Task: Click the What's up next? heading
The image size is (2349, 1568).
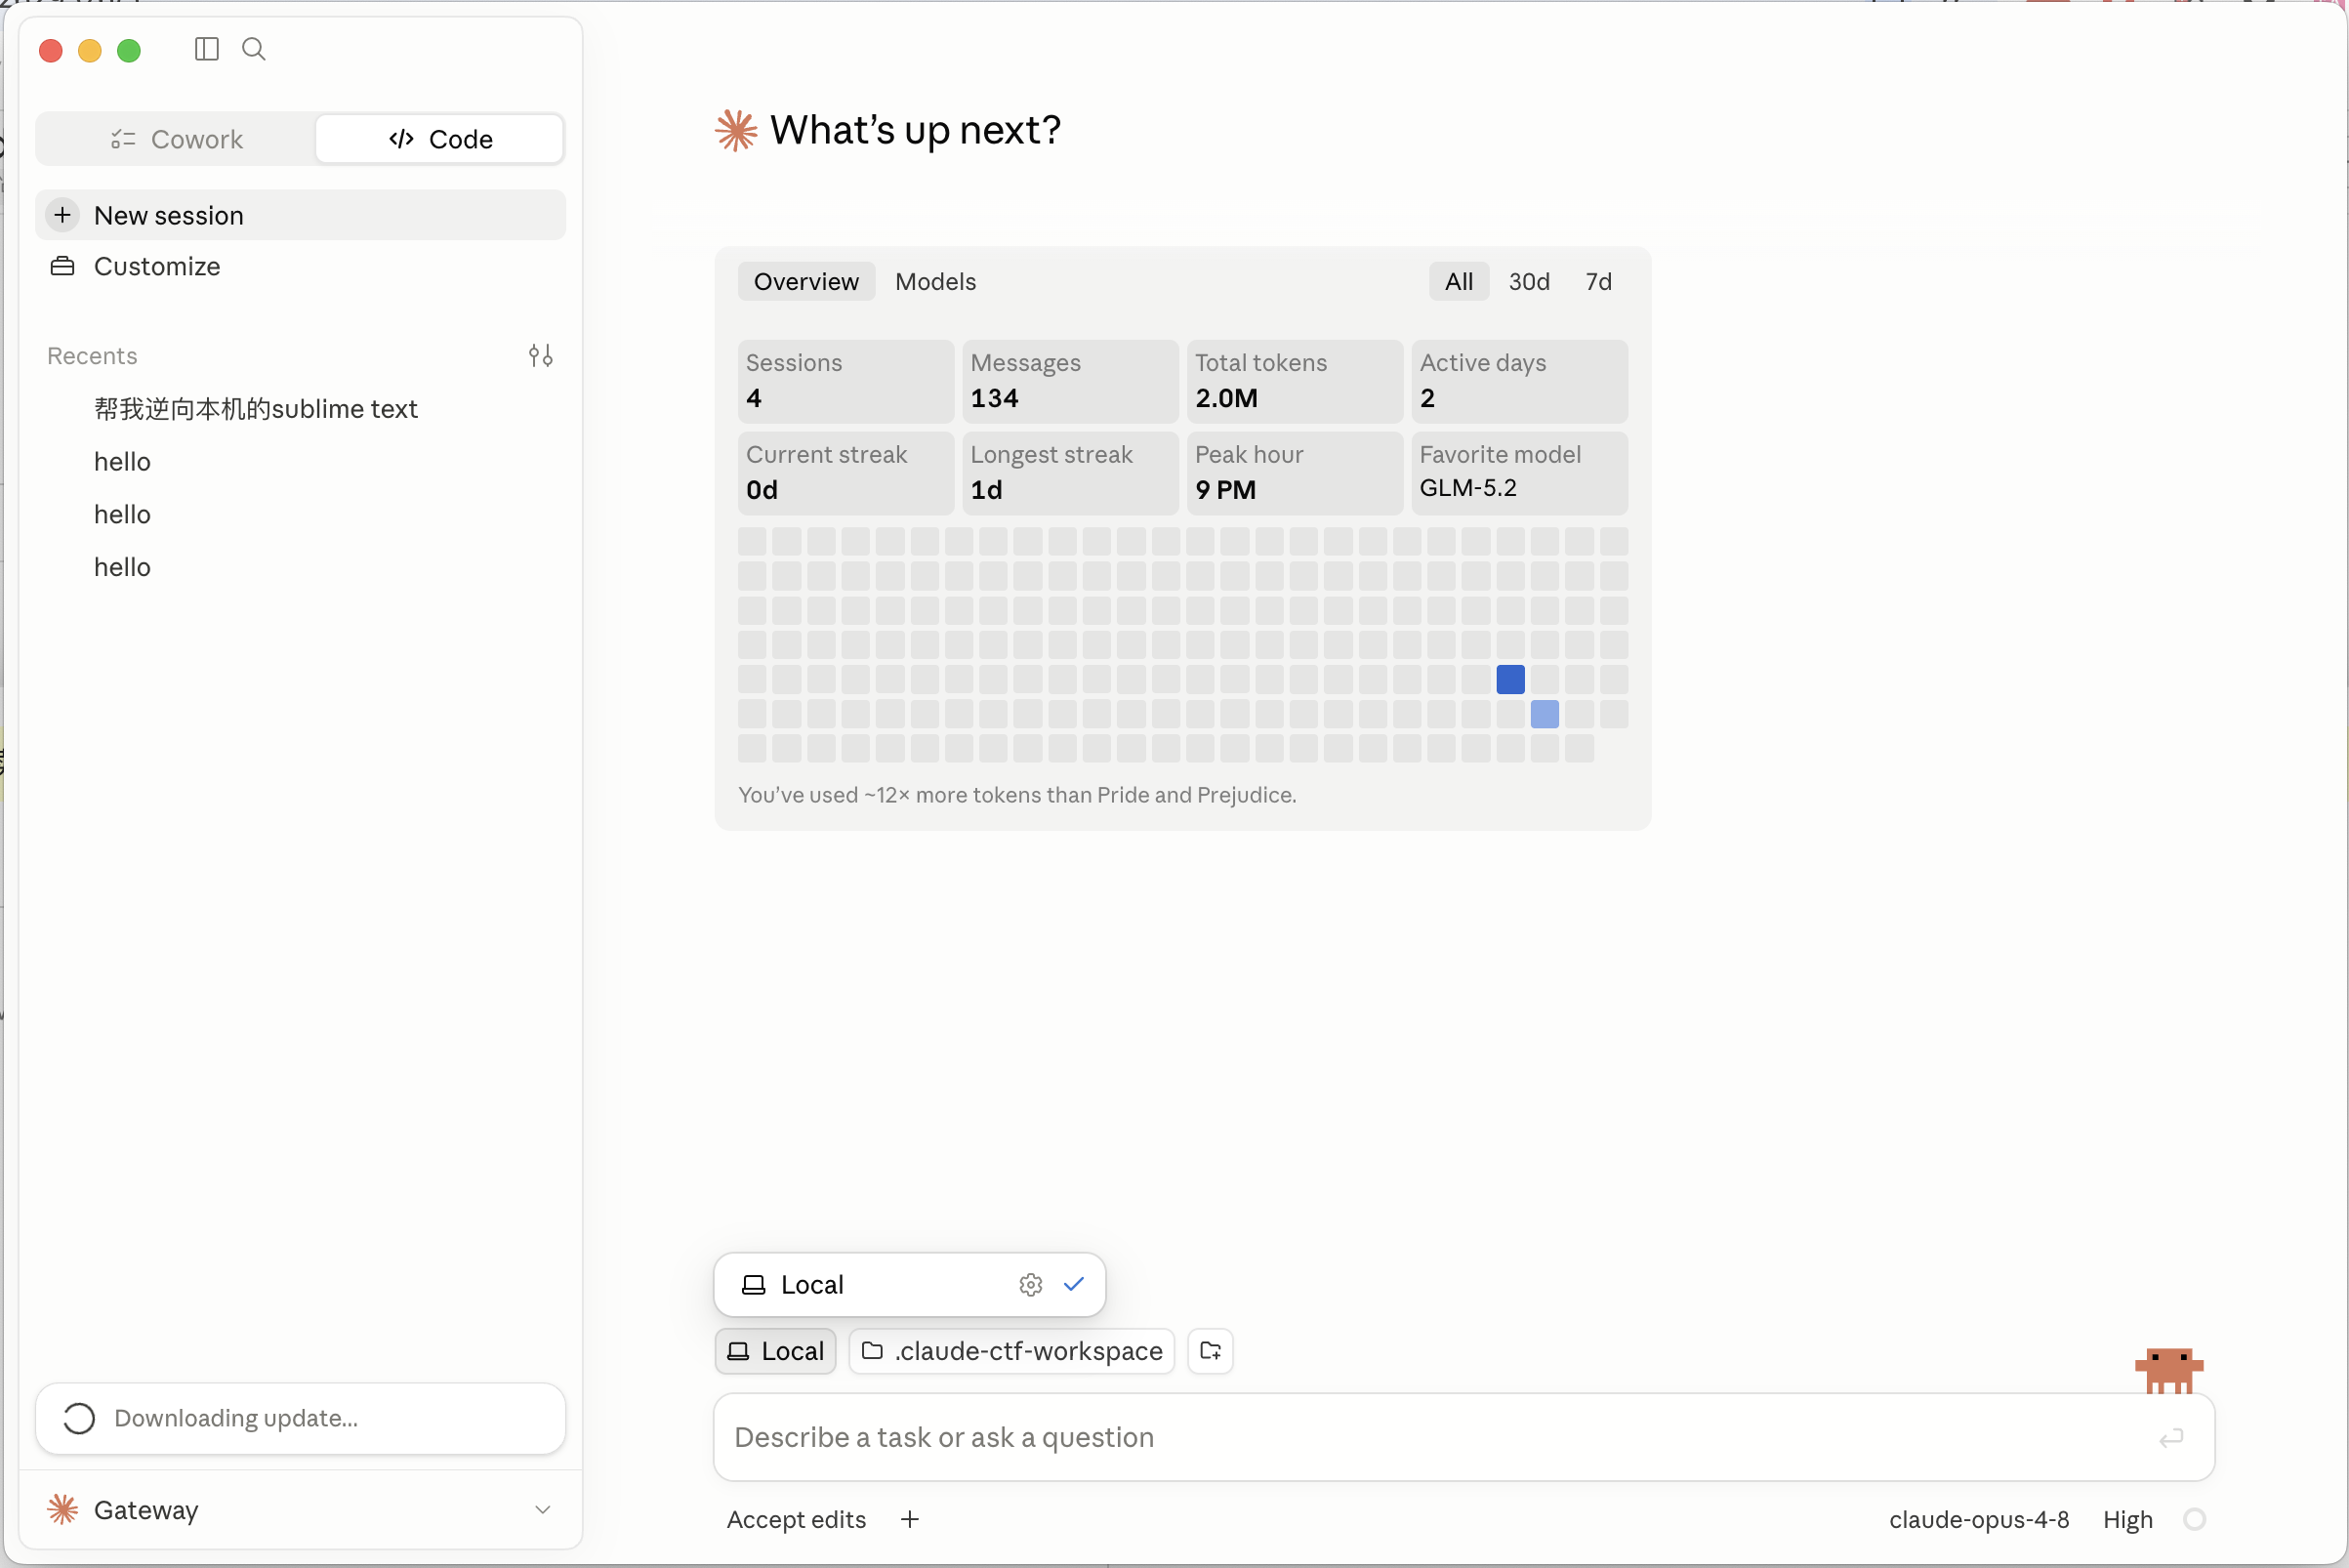Action: (915, 131)
